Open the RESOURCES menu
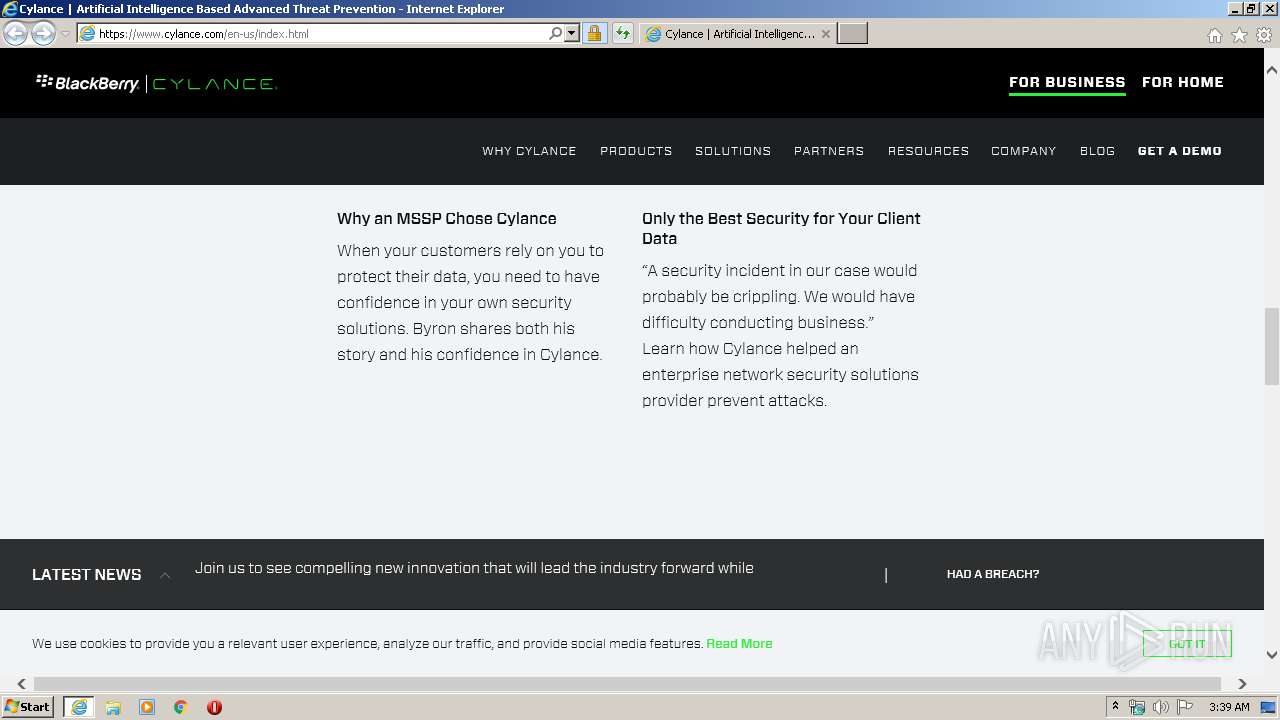The width and height of the screenshot is (1280, 720). click(928, 151)
